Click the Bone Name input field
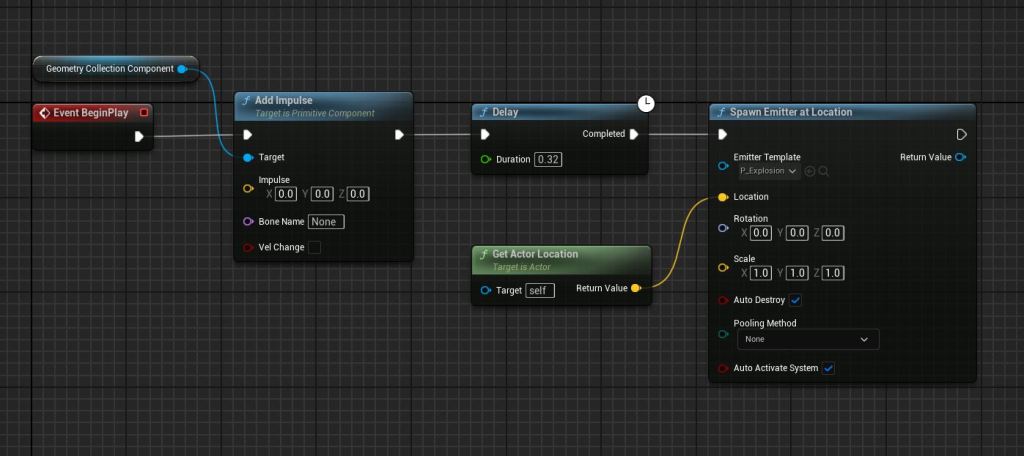Screen dimensions: 1024x456 coord(326,221)
